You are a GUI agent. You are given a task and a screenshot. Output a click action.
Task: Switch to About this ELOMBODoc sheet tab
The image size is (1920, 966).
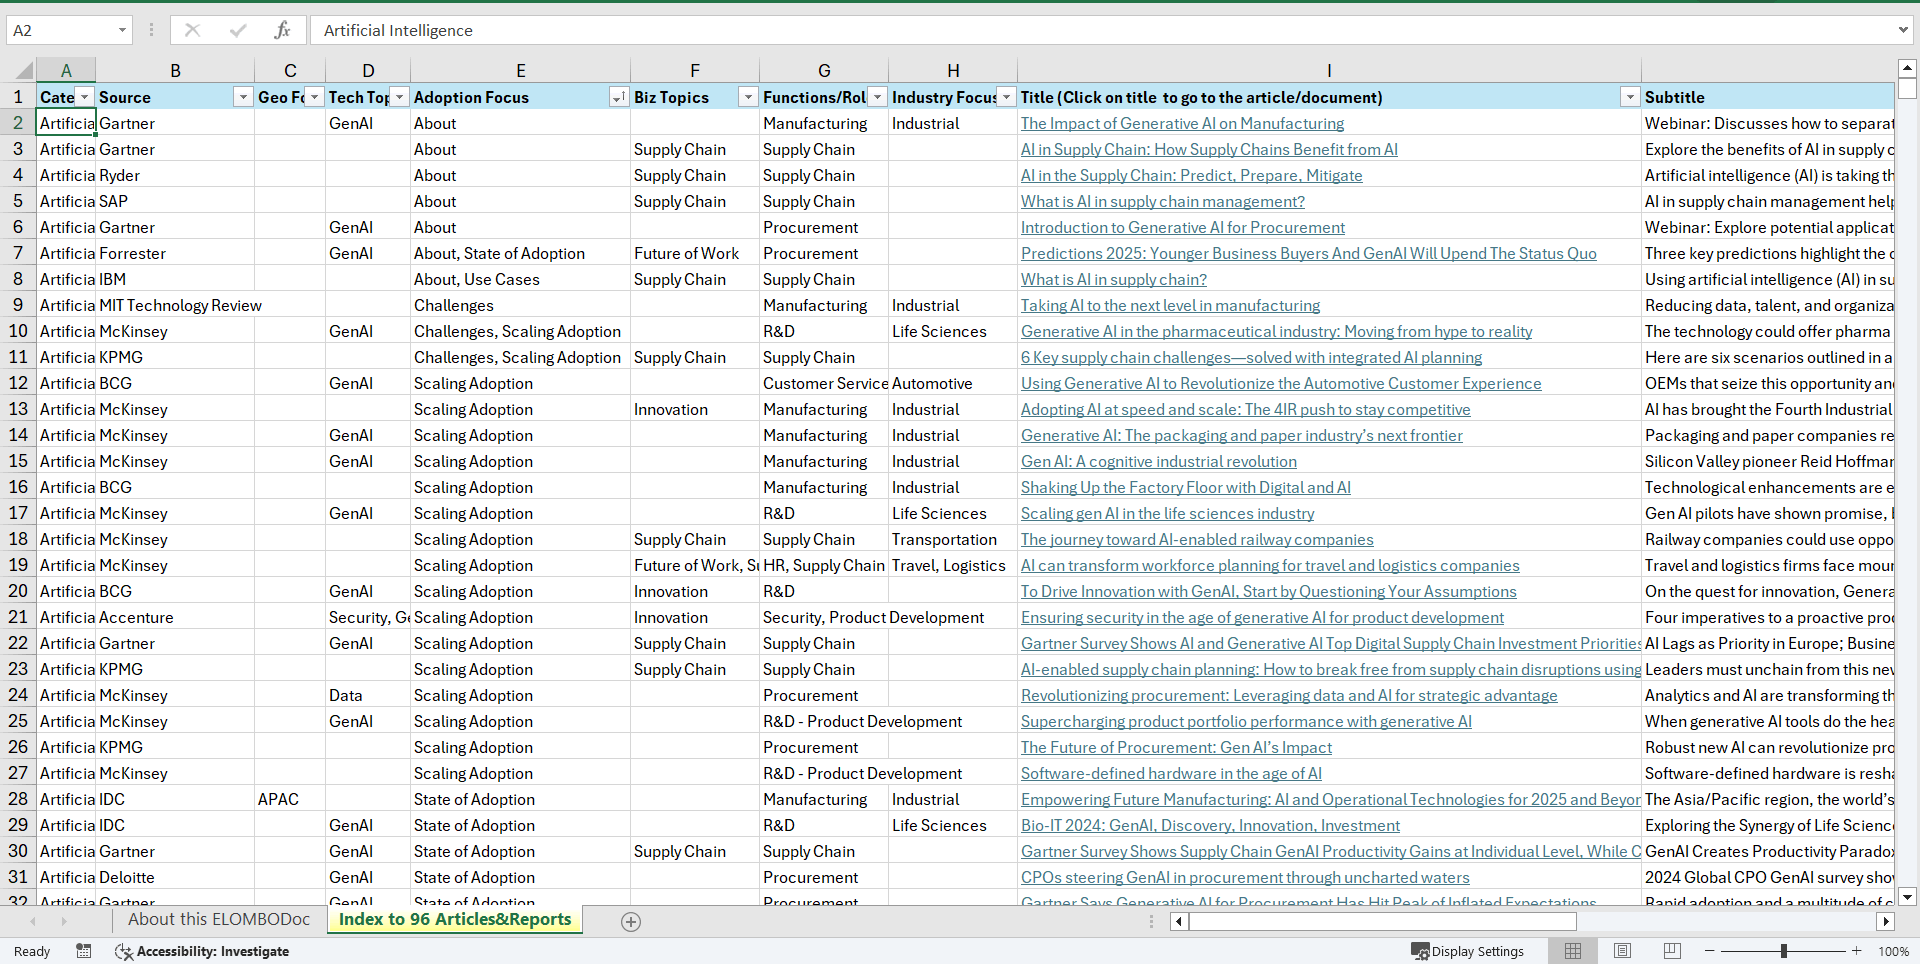[219, 919]
